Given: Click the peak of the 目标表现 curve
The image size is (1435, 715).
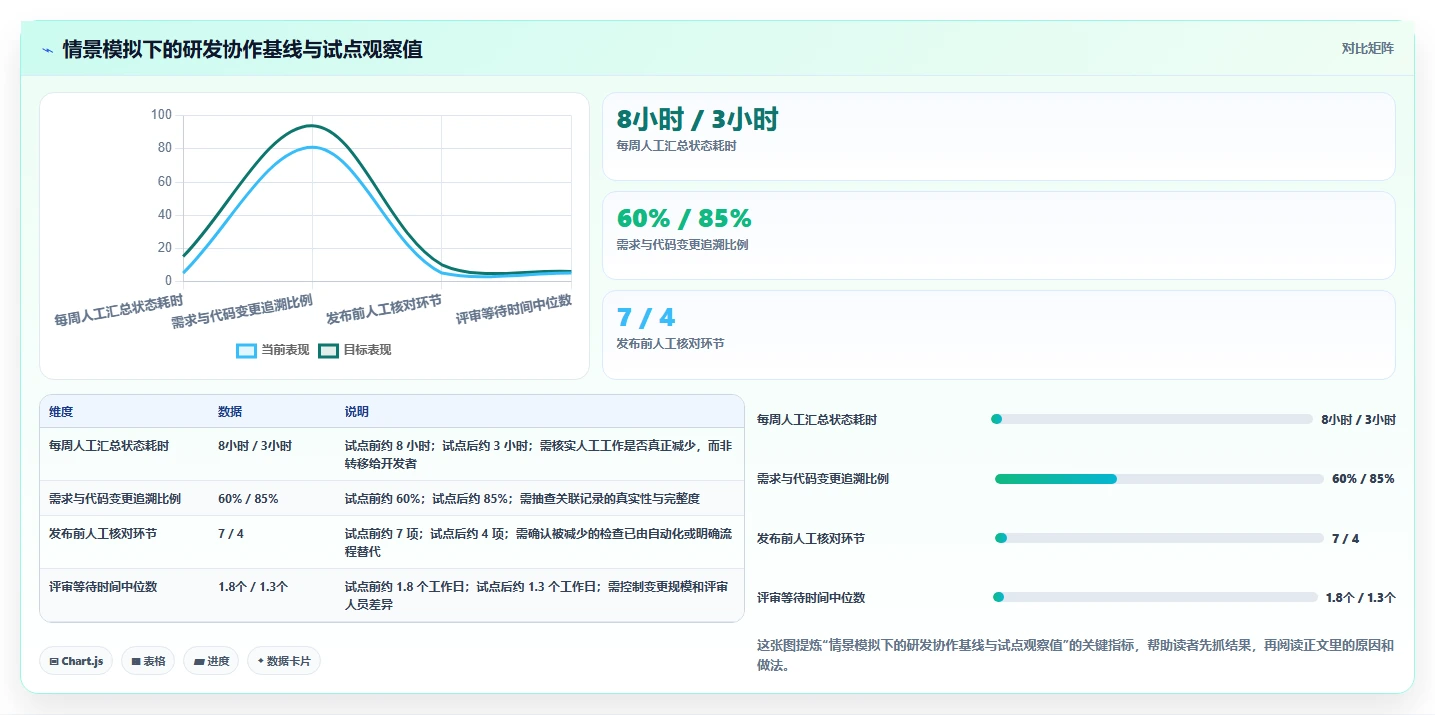Looking at the screenshot, I should point(313,125).
